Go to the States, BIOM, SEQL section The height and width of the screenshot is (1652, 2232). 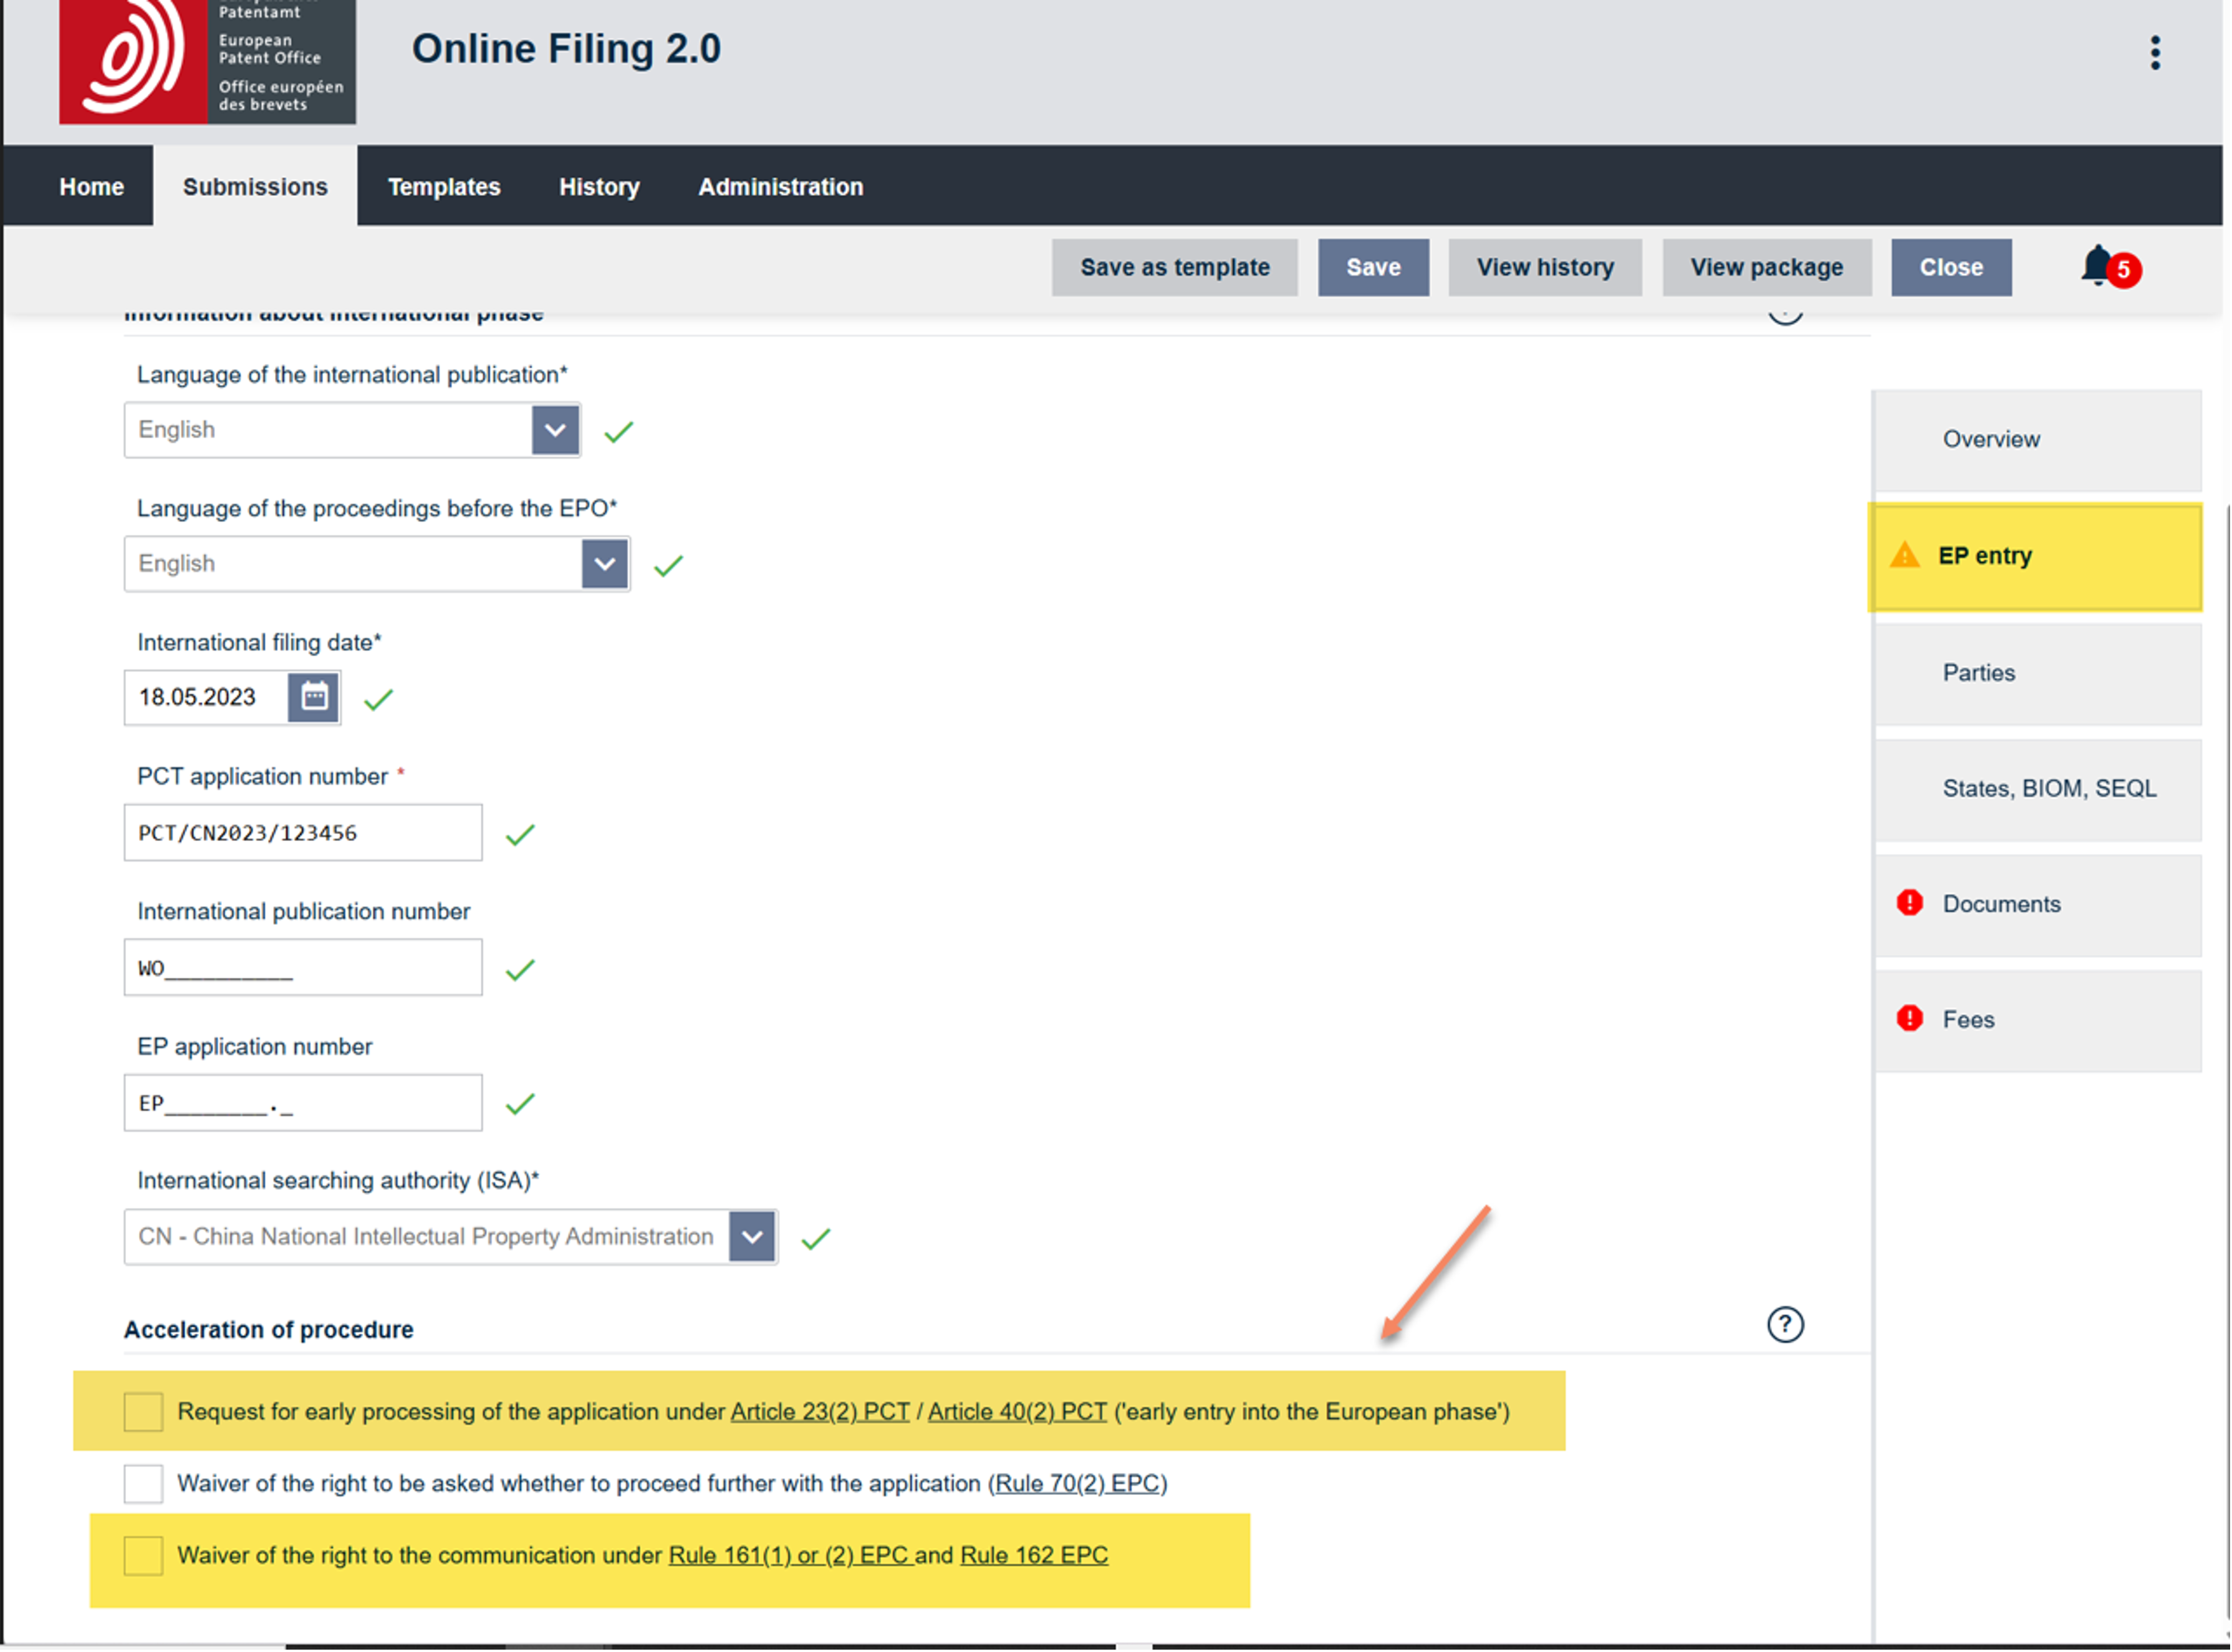[x=2048, y=789]
